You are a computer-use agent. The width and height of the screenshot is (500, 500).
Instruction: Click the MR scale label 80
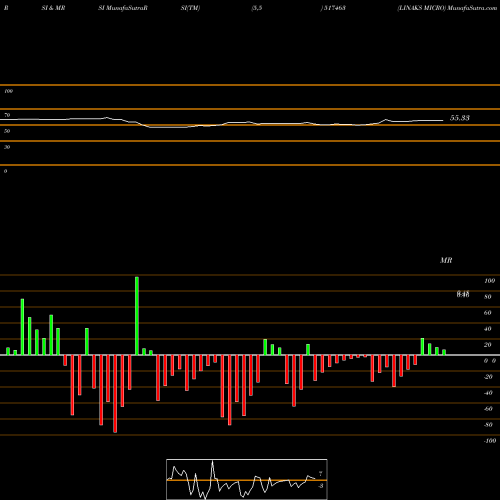488,297
